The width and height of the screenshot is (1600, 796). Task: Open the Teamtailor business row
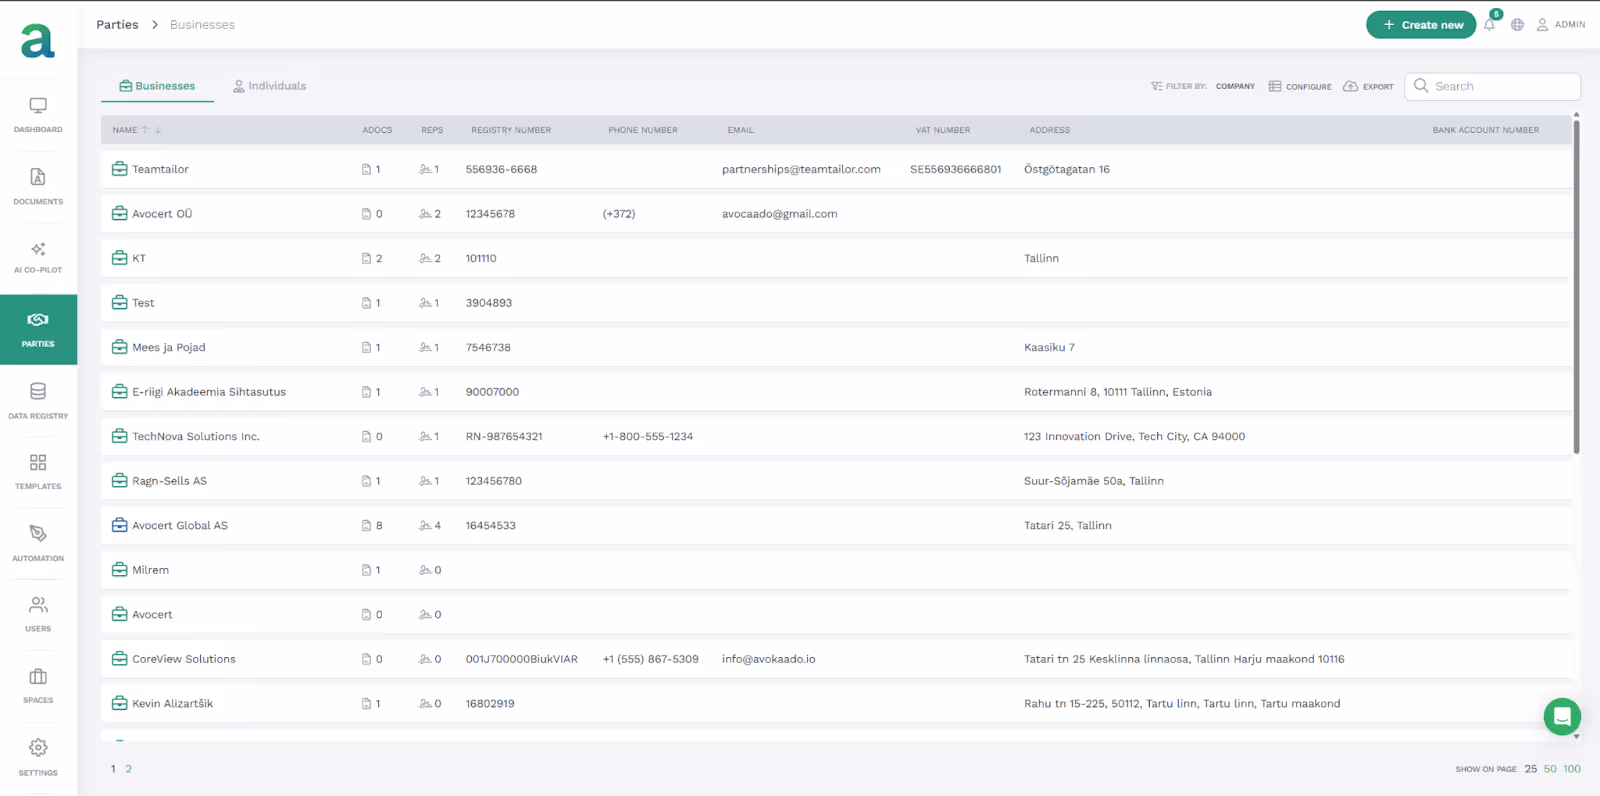tap(836, 169)
